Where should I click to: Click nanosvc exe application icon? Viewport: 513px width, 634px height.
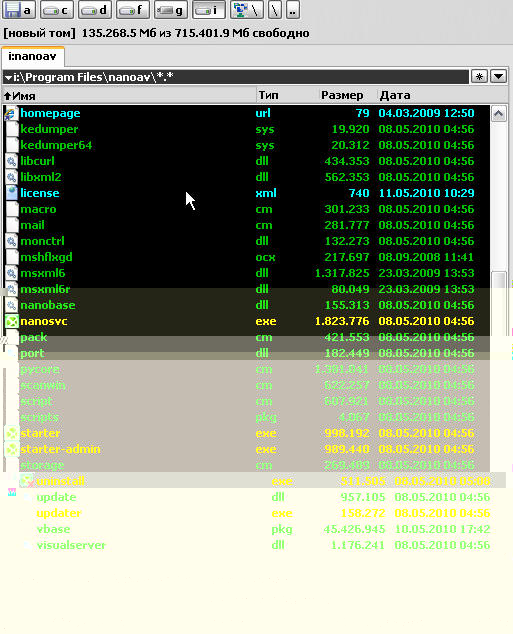pos(11,321)
